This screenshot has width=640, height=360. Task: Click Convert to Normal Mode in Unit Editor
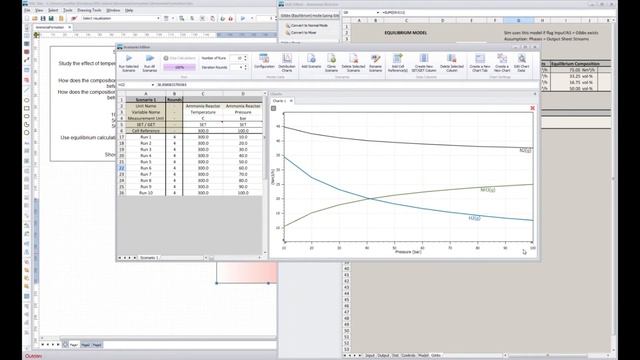(309, 25)
